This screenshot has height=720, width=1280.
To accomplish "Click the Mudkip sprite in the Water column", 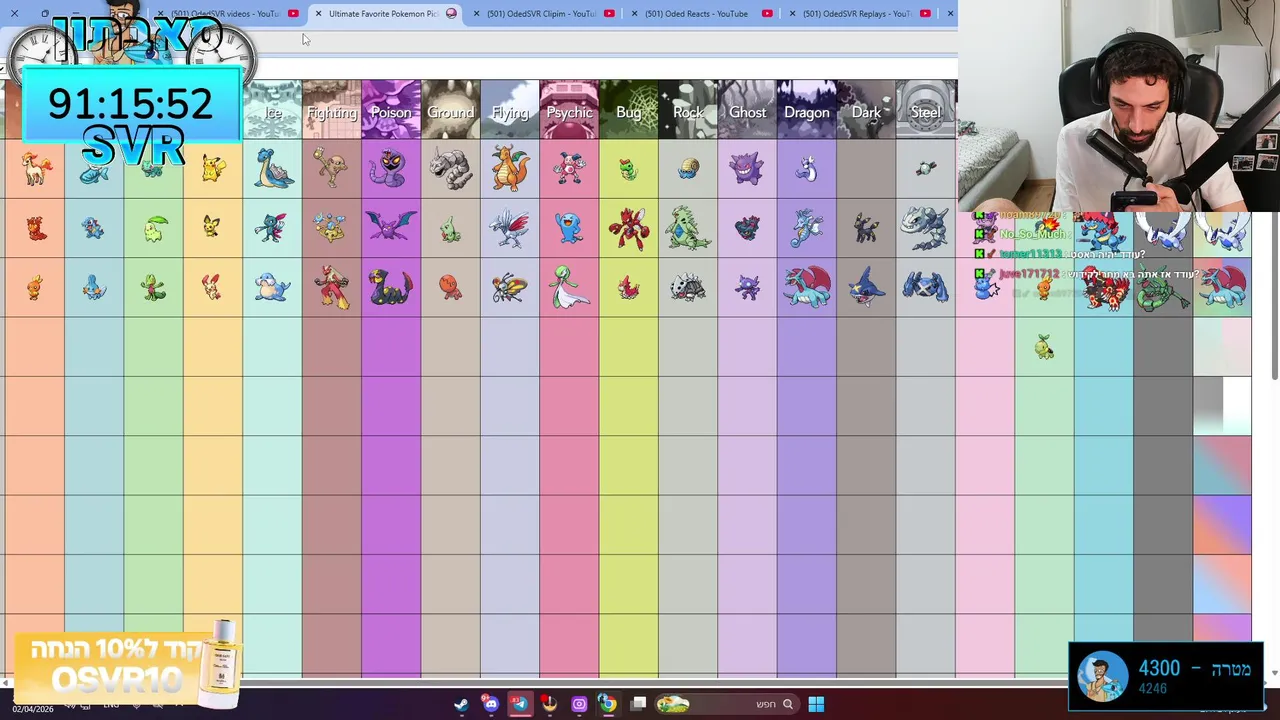I will 94,289.
